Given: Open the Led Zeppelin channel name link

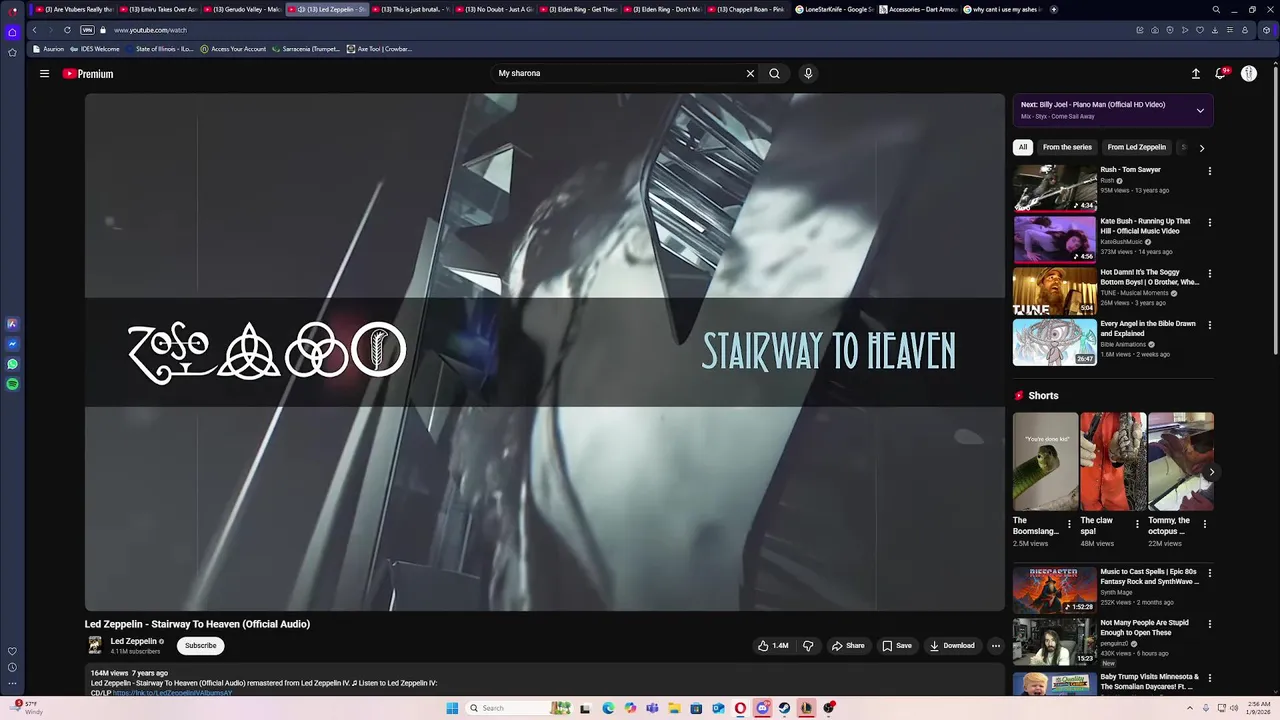Looking at the screenshot, I should coord(134,641).
